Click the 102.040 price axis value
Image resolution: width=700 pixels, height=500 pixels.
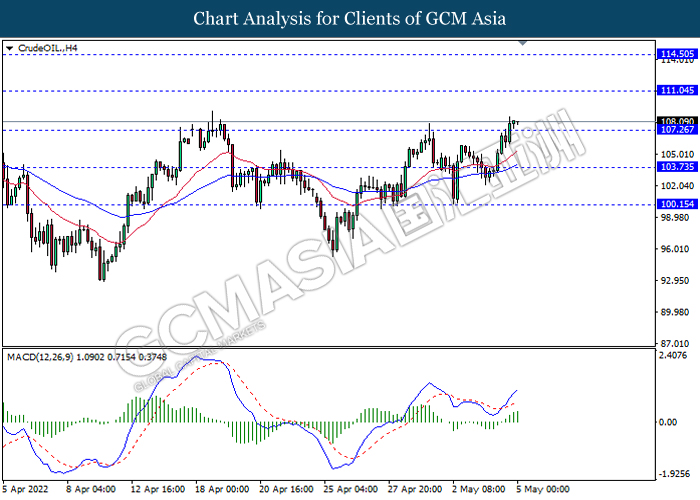[677, 186]
